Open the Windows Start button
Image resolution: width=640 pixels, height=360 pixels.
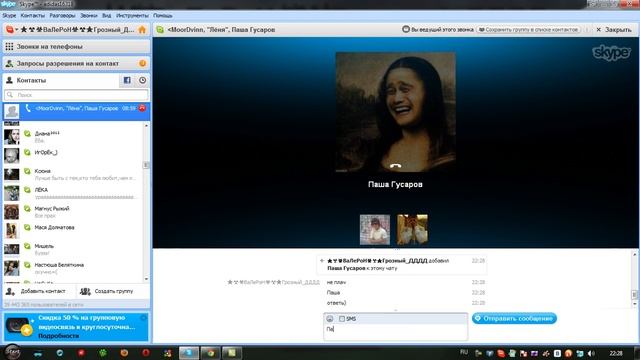(12, 352)
